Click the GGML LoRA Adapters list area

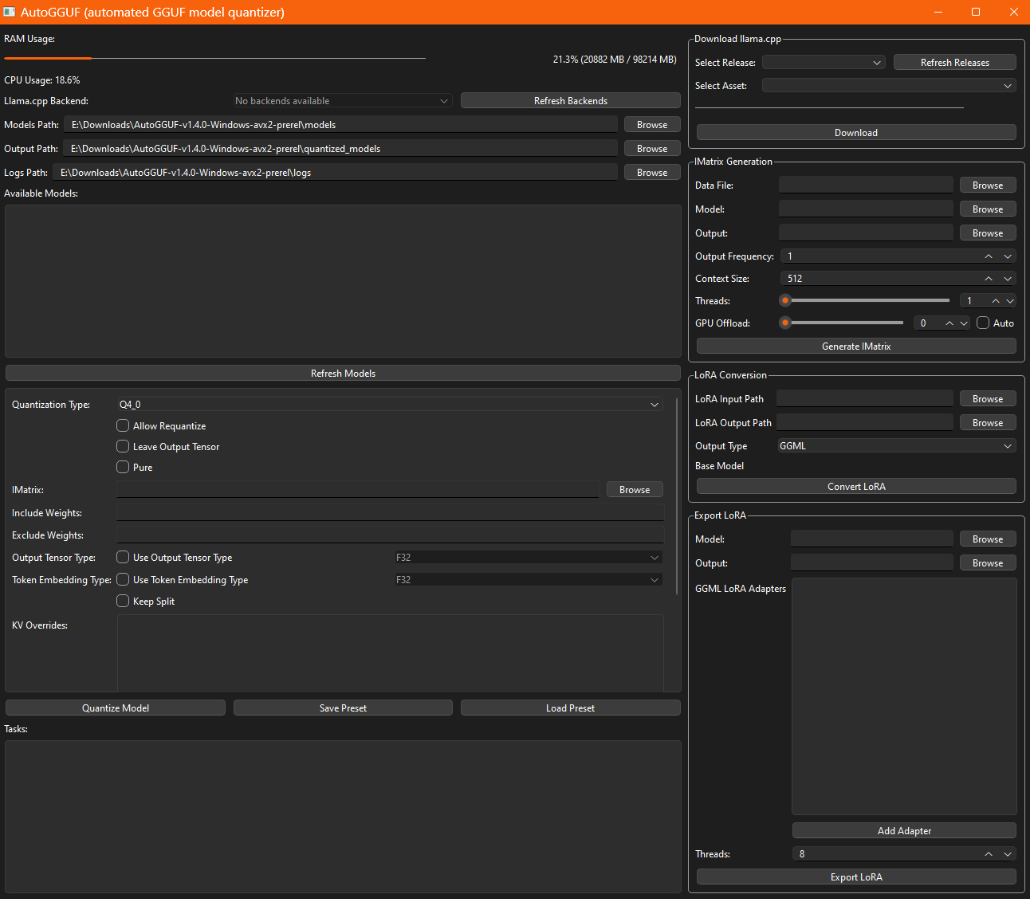click(904, 696)
